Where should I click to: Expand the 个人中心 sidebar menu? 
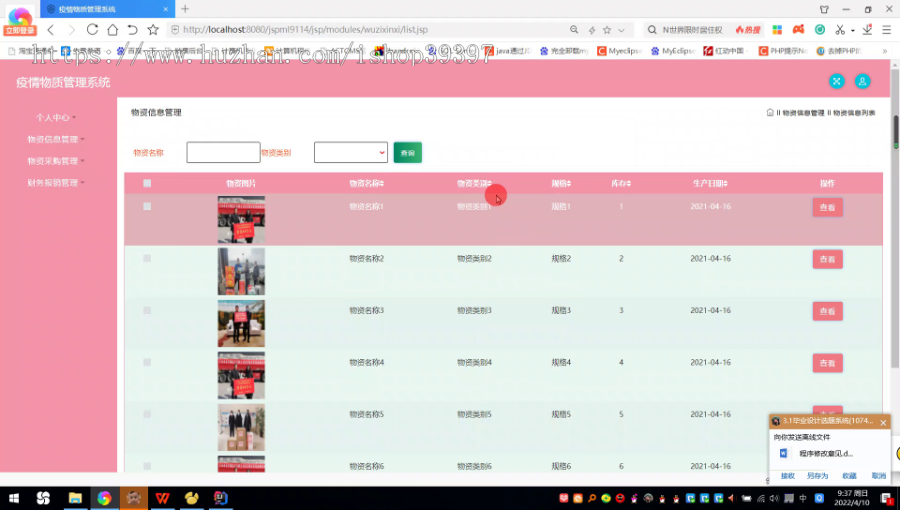(x=56, y=118)
